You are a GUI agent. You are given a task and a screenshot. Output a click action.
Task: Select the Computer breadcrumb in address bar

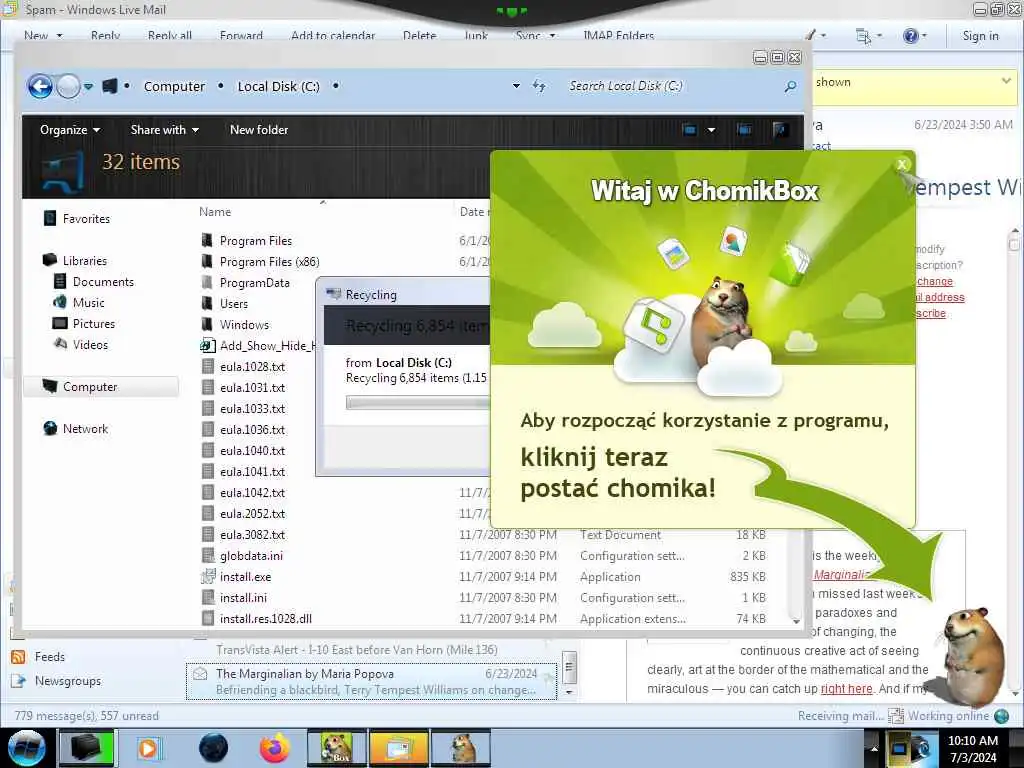pyautogui.click(x=174, y=86)
